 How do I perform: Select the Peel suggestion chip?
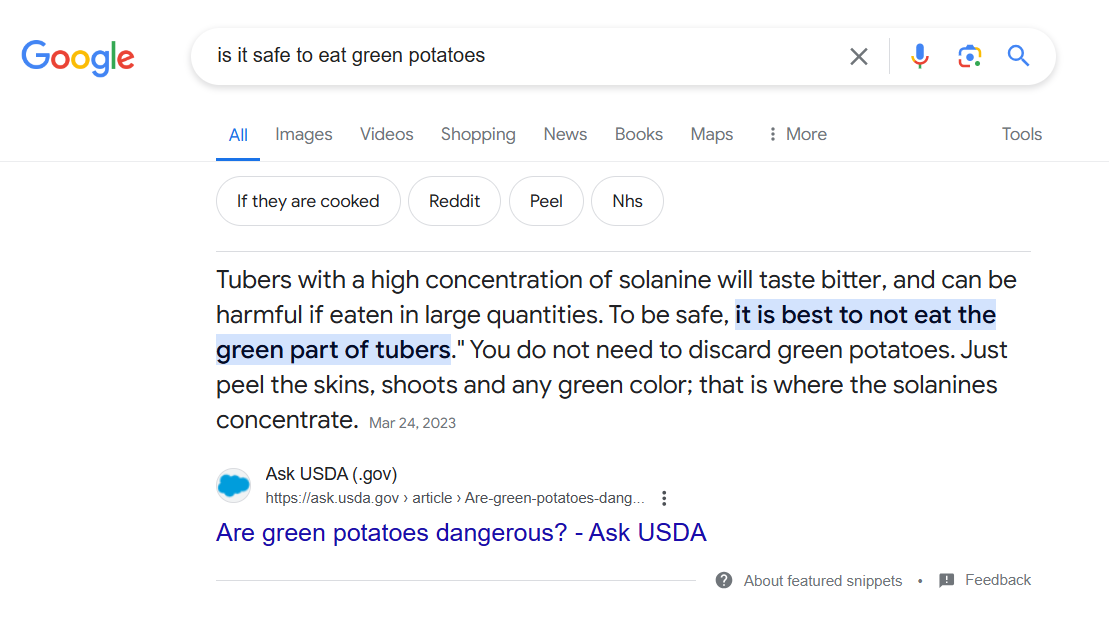(x=546, y=201)
